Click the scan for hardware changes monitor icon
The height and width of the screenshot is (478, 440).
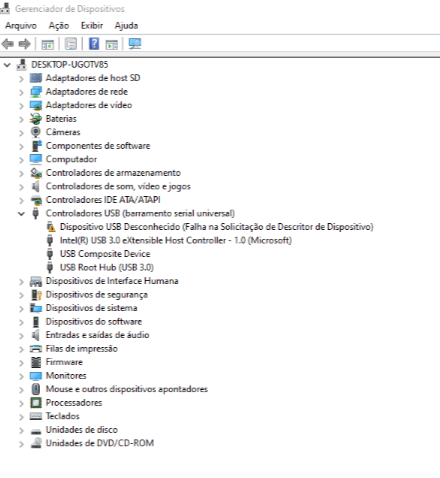click(135, 44)
